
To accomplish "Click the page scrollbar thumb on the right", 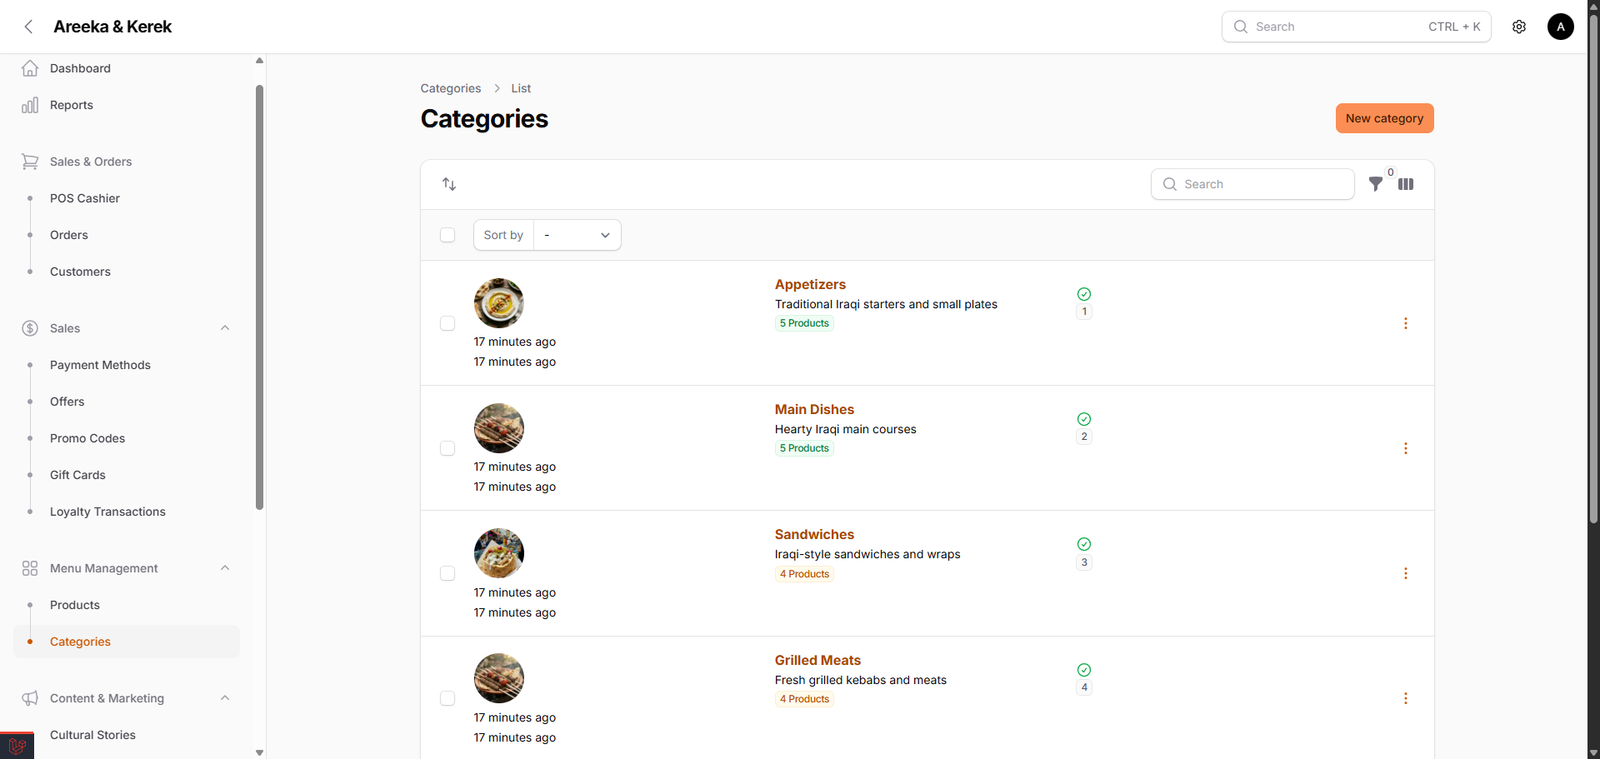I will [1594, 268].
